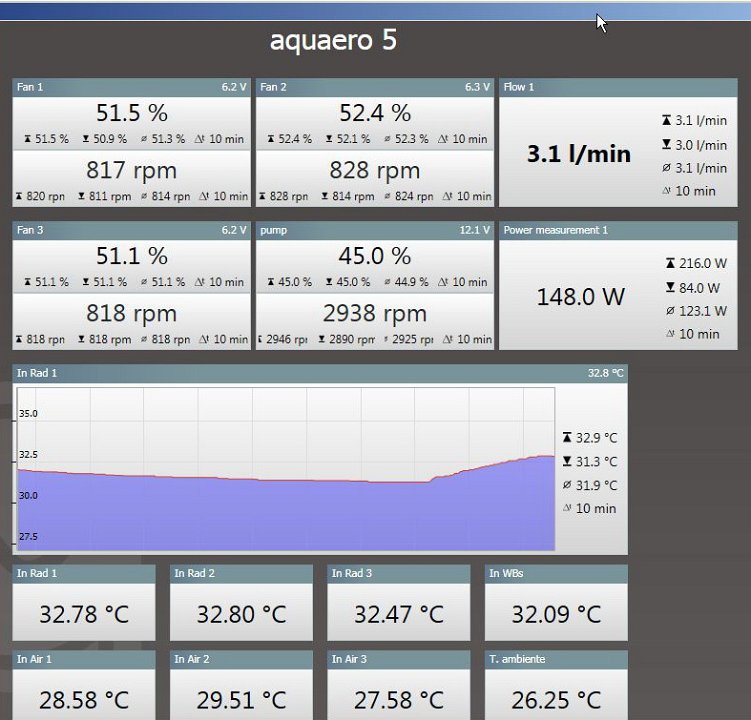This screenshot has height=720, width=751.
Task: Click the pump average 44.9 % value
Action: [411, 282]
